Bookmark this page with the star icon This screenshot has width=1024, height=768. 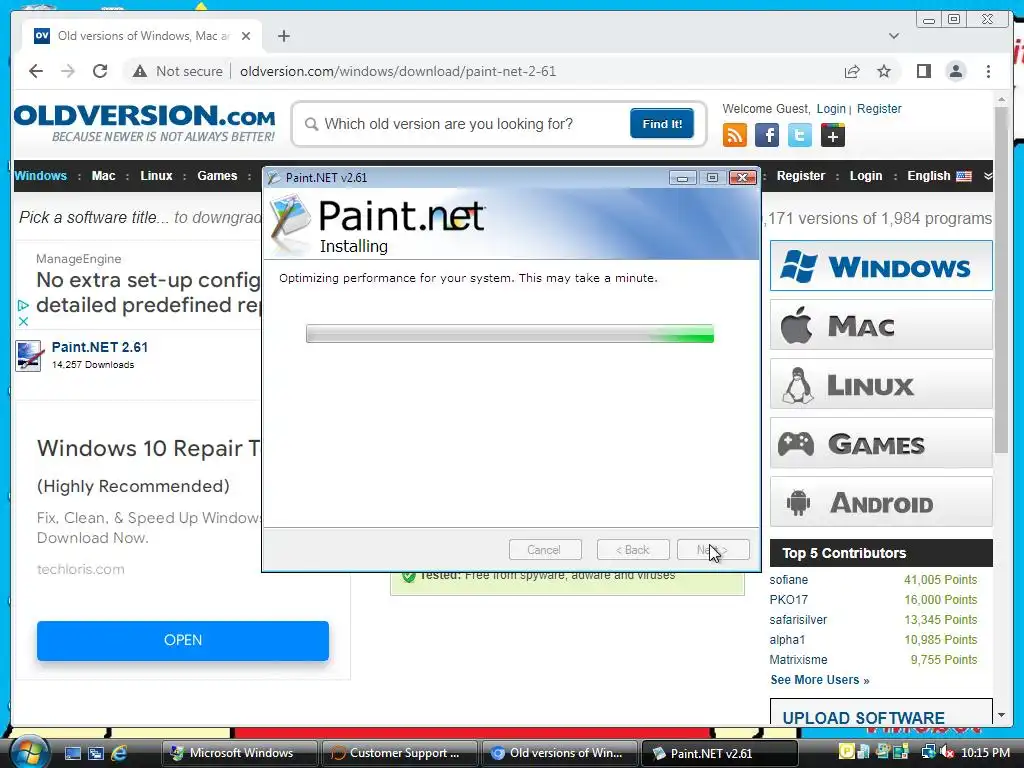[884, 71]
